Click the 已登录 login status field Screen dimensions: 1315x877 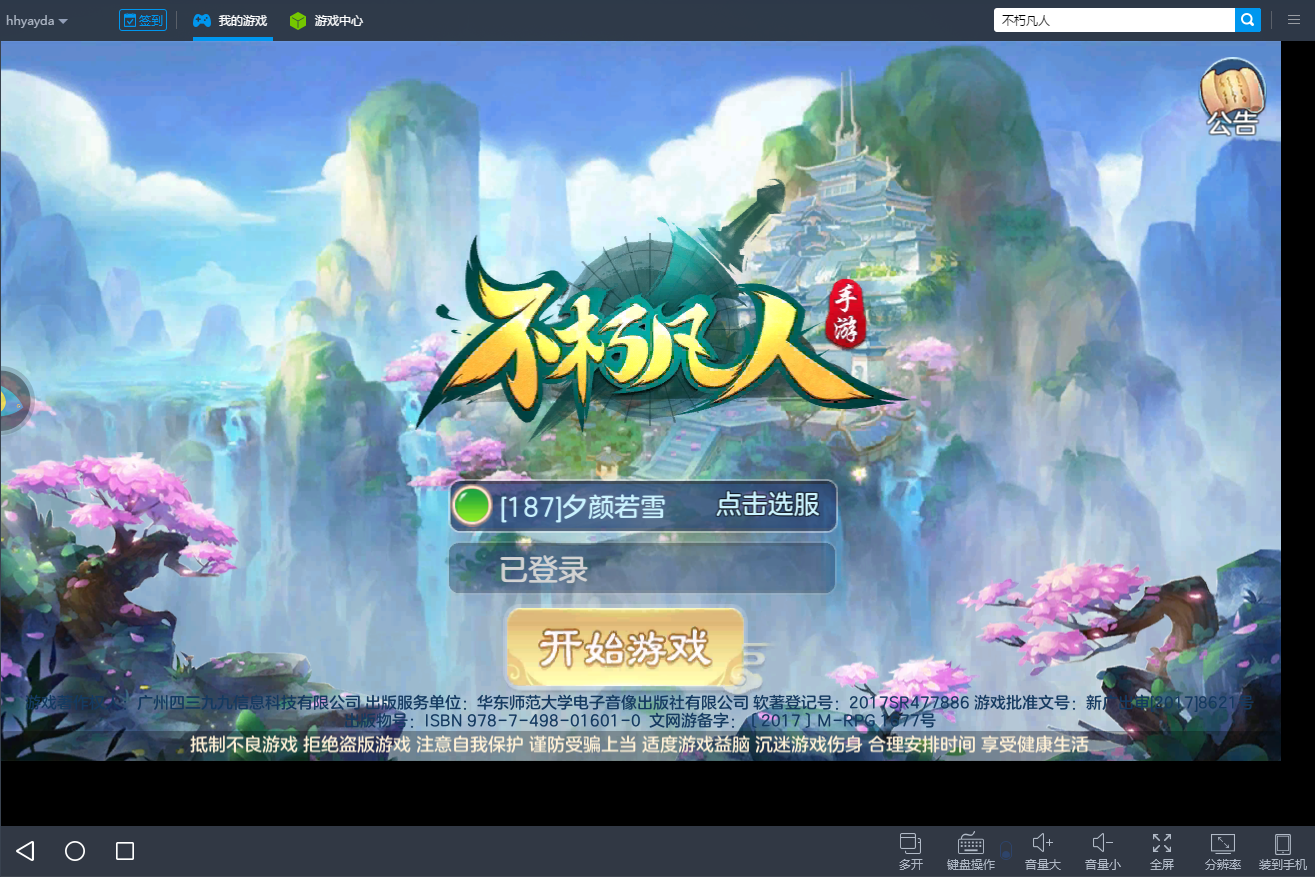coord(642,568)
